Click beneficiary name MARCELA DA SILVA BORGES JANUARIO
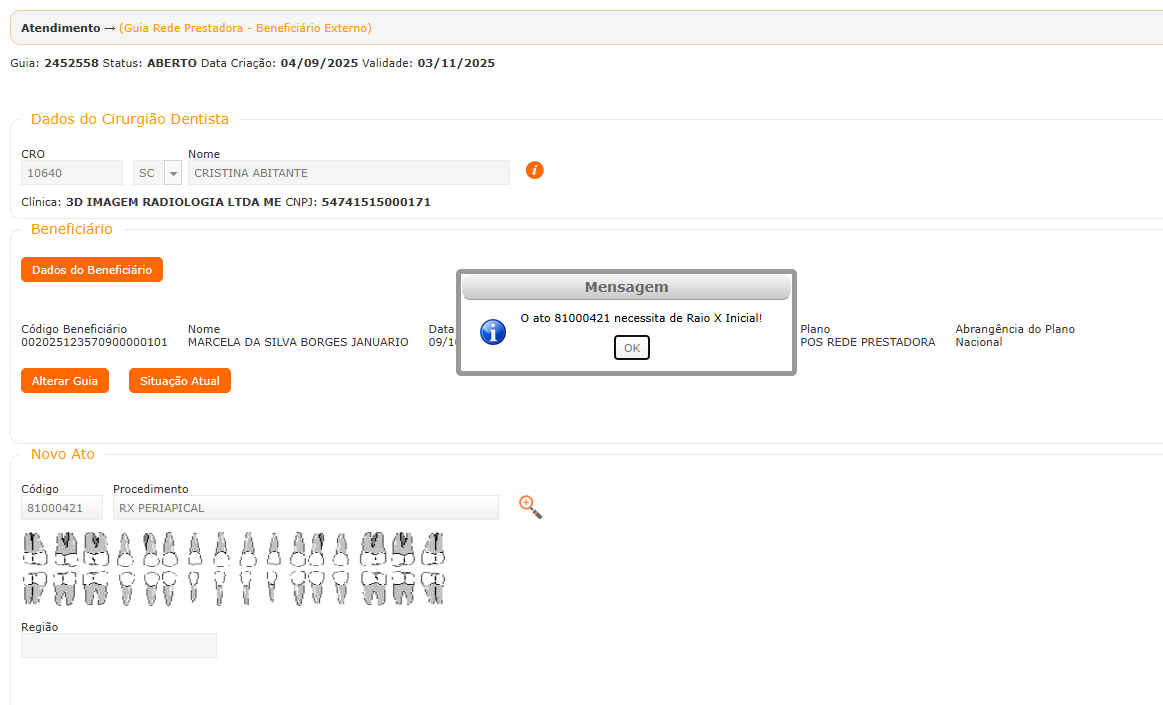The width and height of the screenshot is (1163, 705). click(298, 342)
